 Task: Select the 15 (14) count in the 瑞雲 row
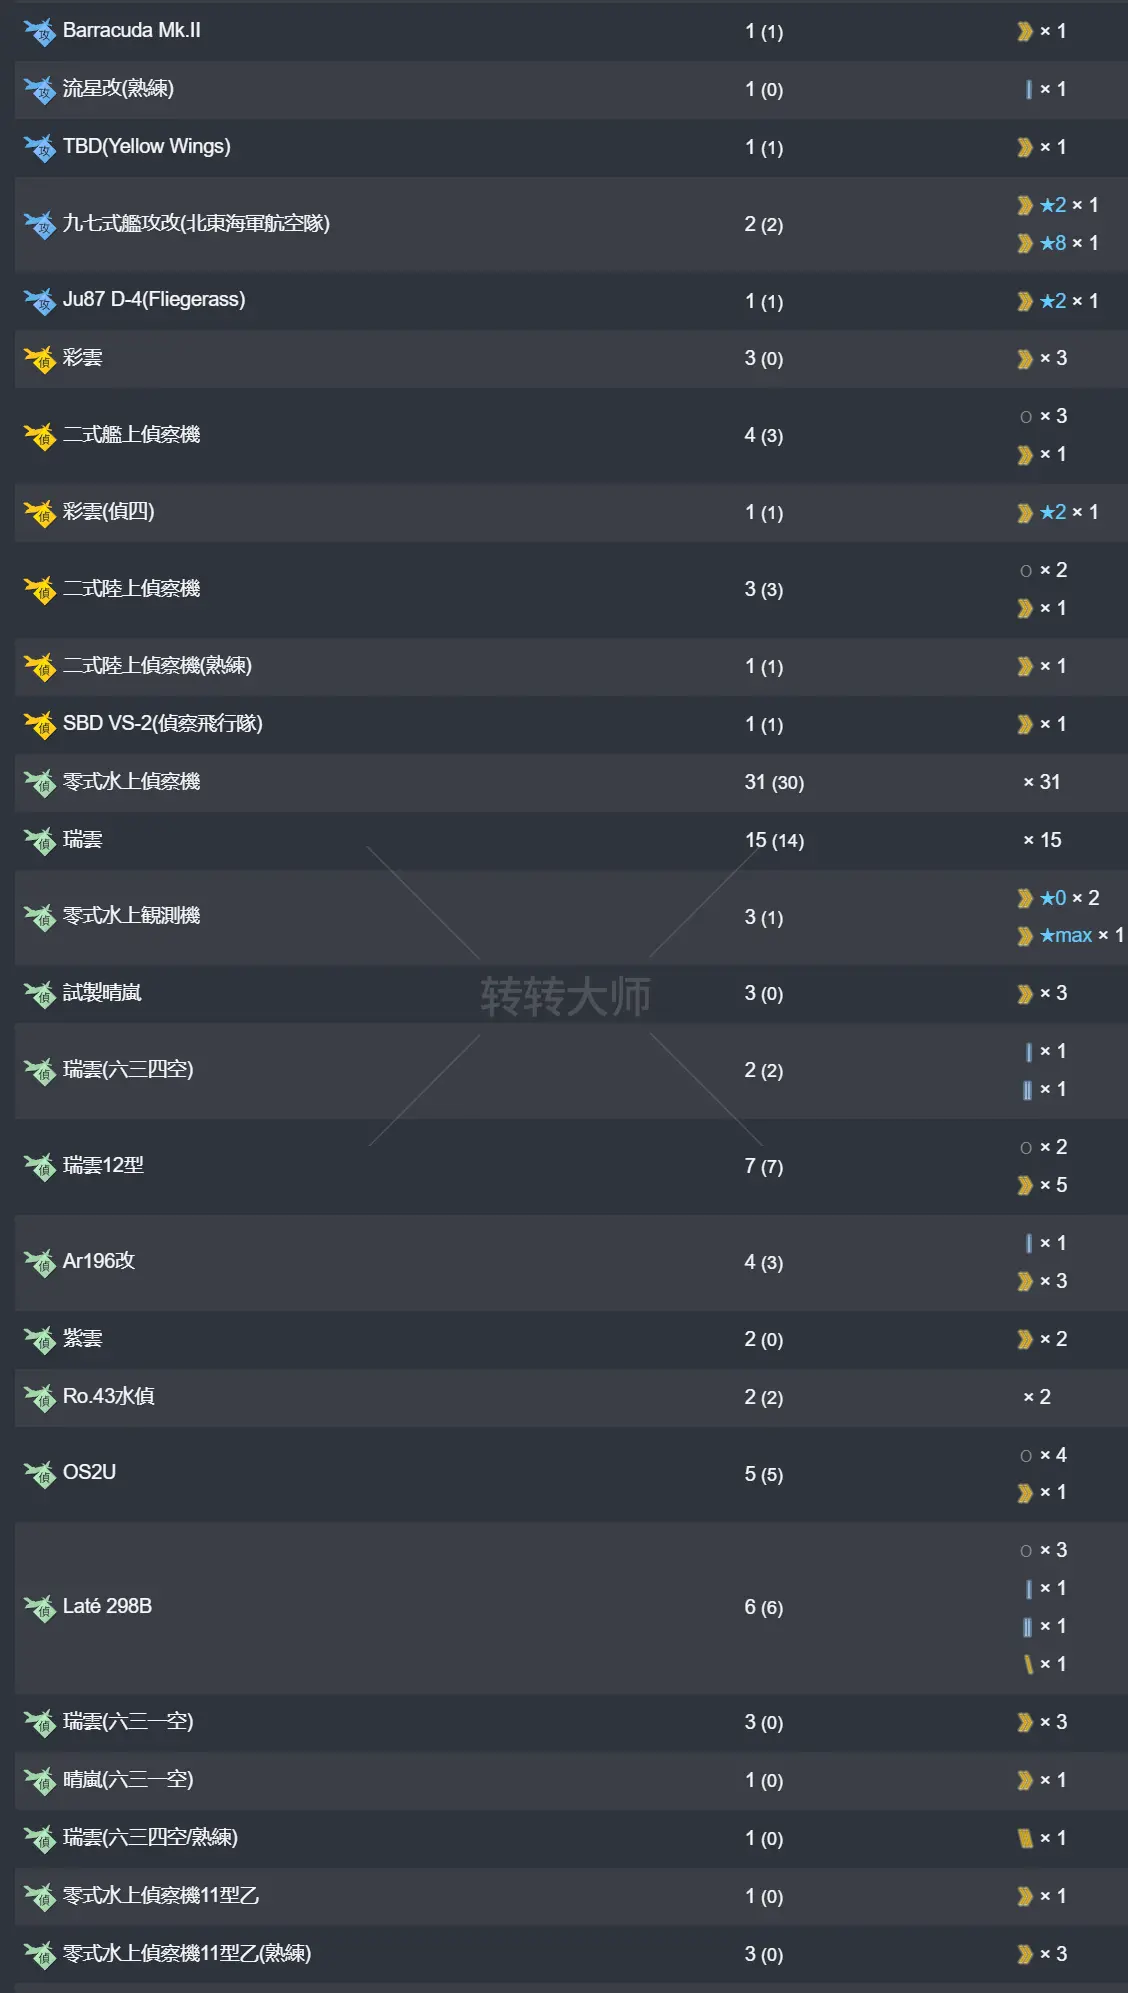pos(774,840)
